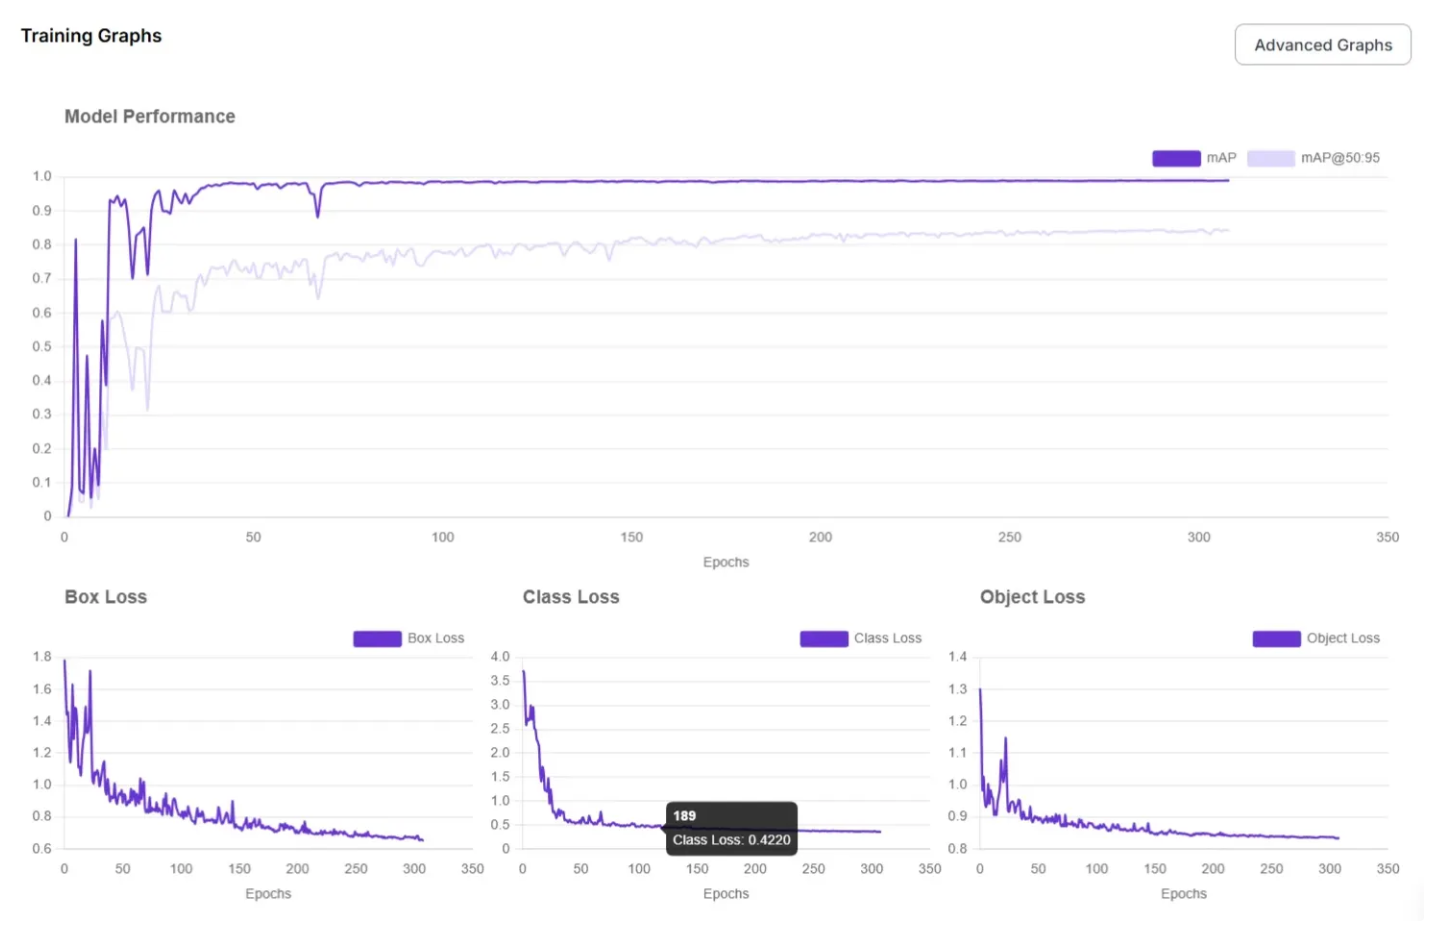Click the Training Graphs heading

[91, 36]
